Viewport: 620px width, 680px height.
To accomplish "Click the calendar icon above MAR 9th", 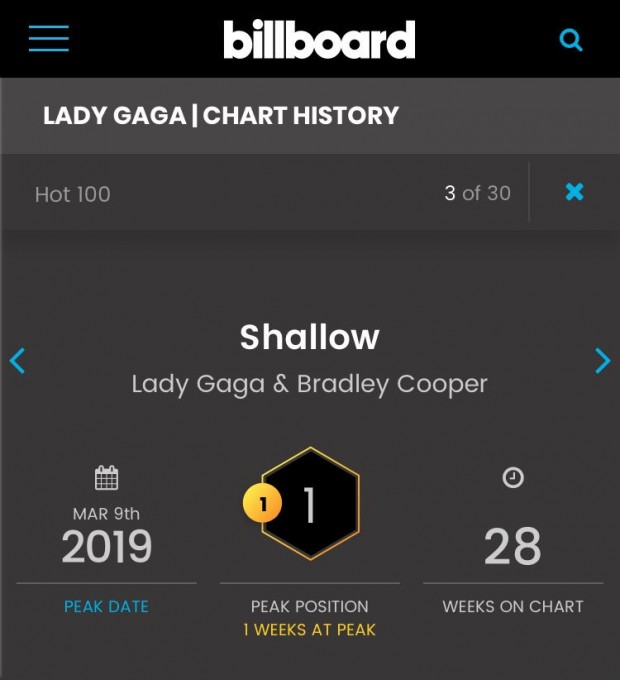I will (106, 477).
